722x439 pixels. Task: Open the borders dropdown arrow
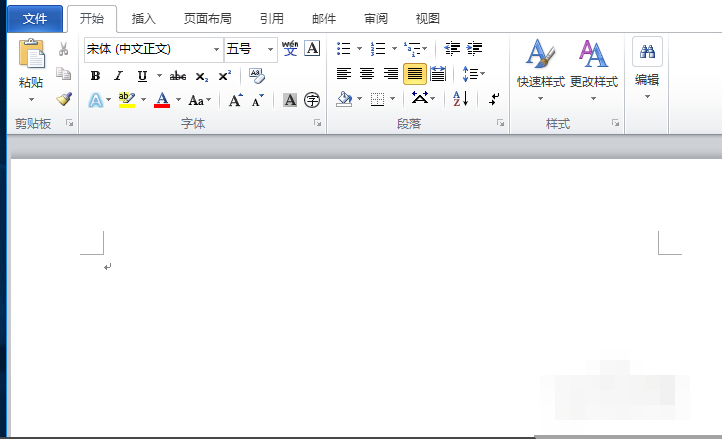pos(392,99)
